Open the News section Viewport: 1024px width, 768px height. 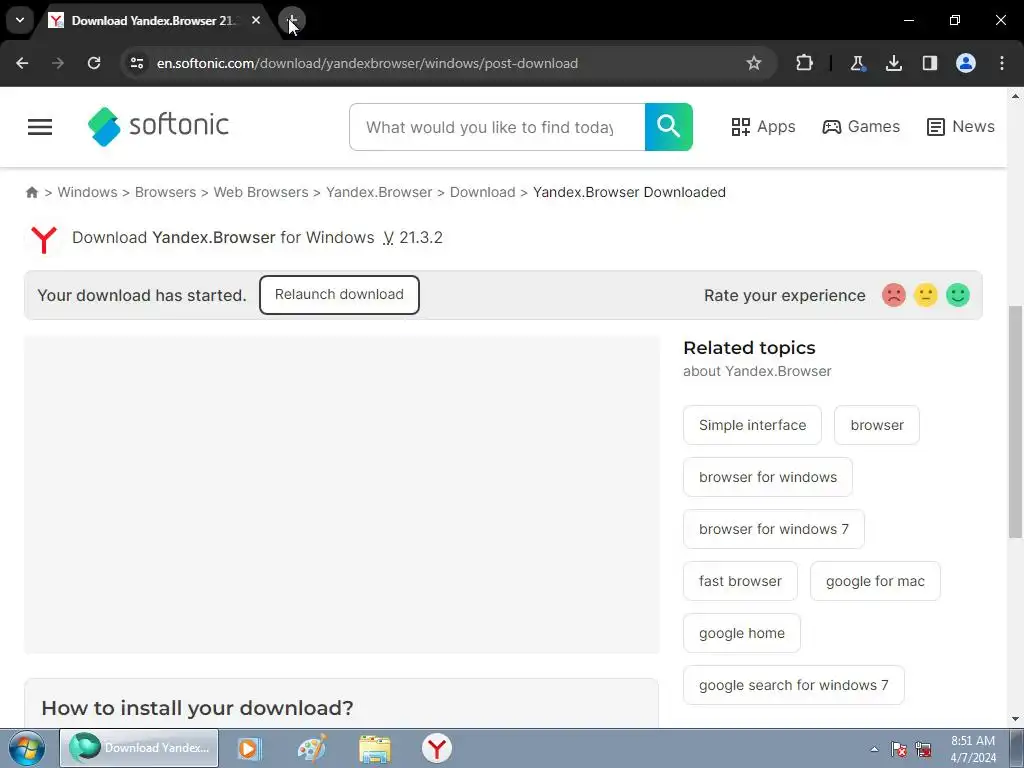pos(961,127)
